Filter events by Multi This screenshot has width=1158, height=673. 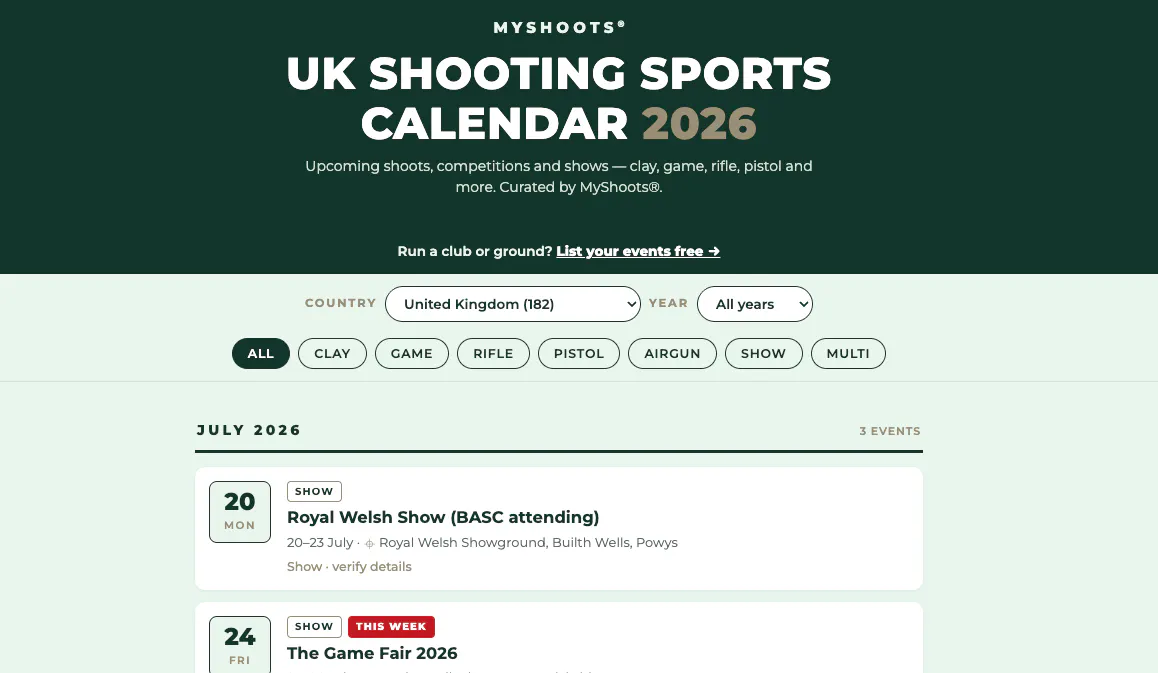point(848,353)
